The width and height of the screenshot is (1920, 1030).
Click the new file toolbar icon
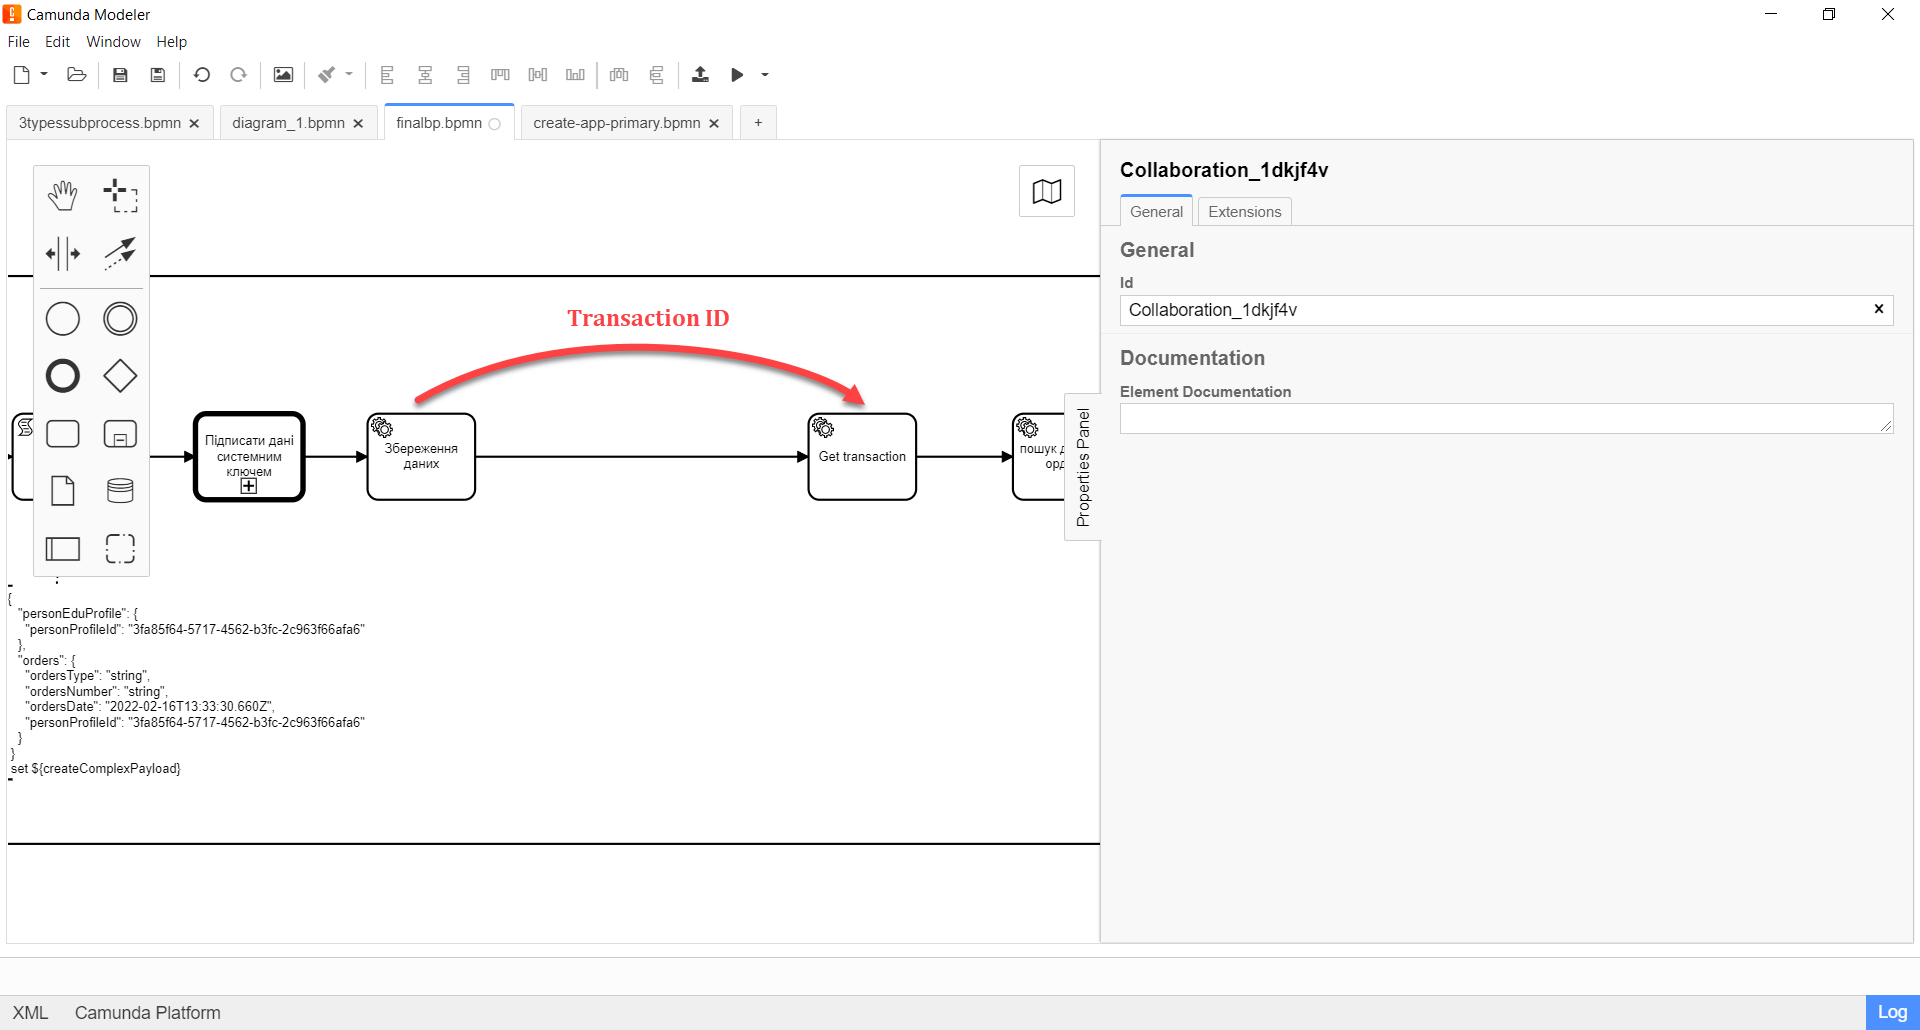coord(21,75)
